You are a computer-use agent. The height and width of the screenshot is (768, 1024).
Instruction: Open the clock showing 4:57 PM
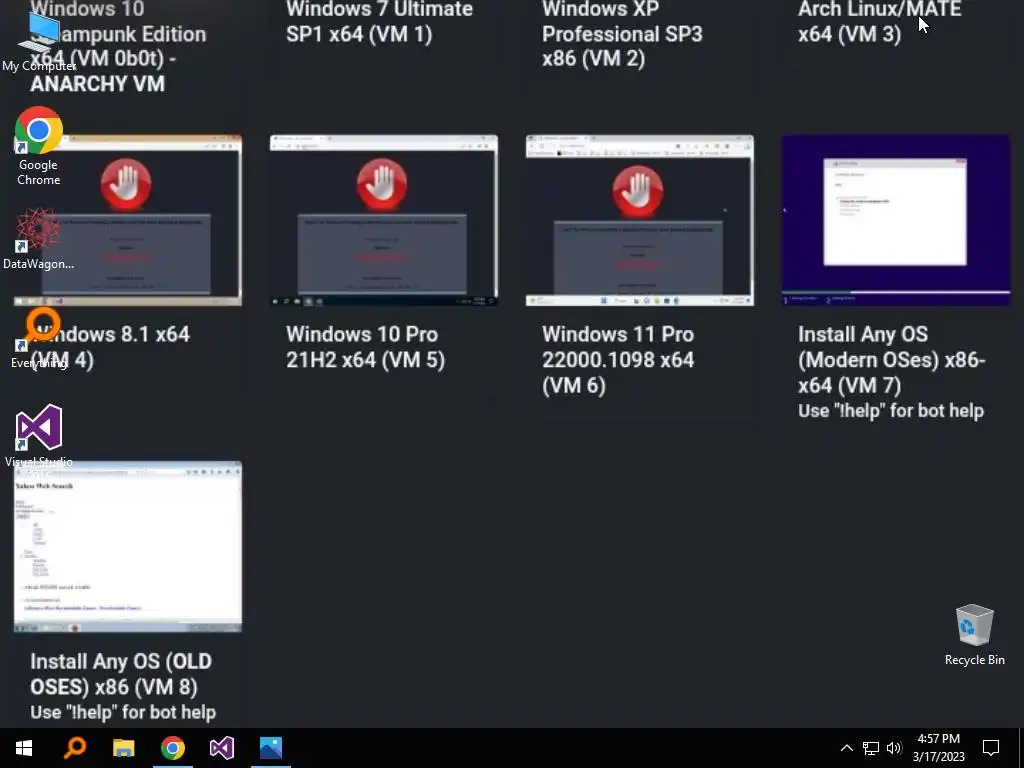[938, 748]
